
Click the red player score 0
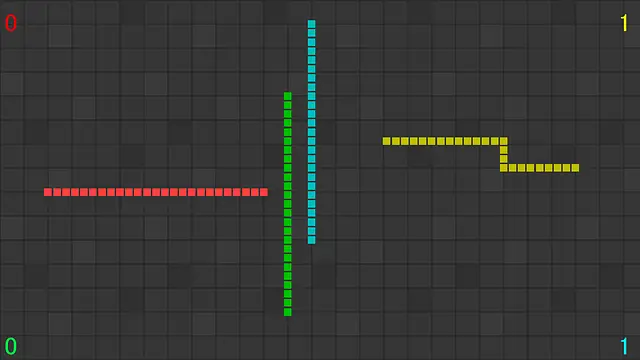[x=11, y=23]
